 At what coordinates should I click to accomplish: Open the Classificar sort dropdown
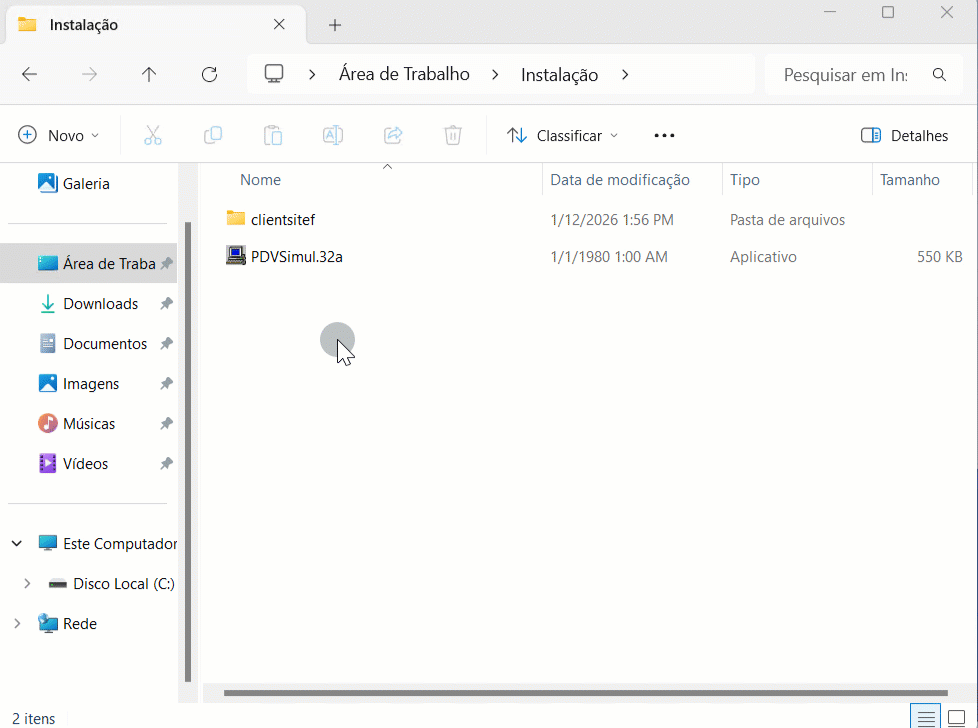tap(562, 135)
